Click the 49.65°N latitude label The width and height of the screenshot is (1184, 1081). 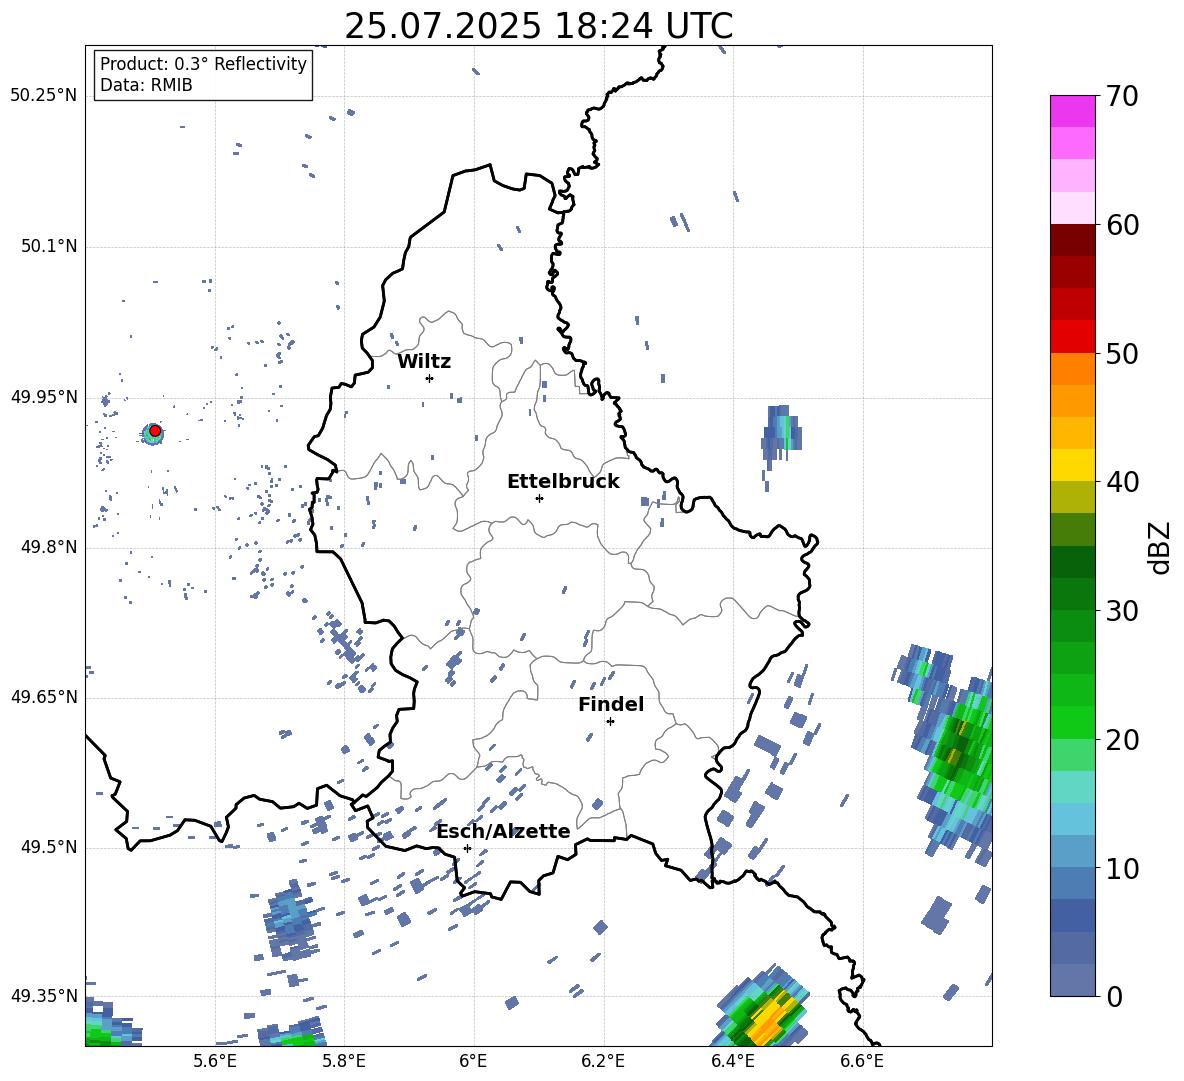click(44, 697)
